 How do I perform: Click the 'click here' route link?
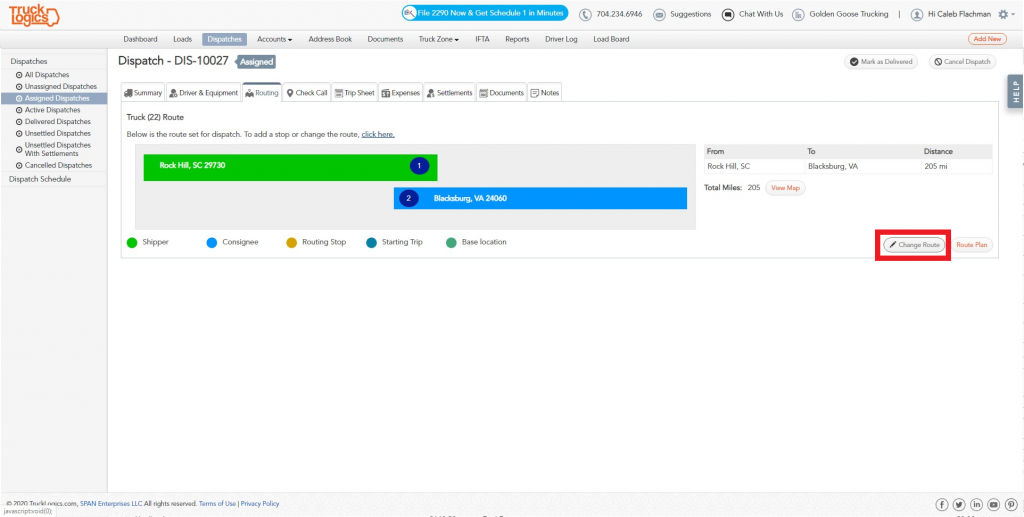378,134
